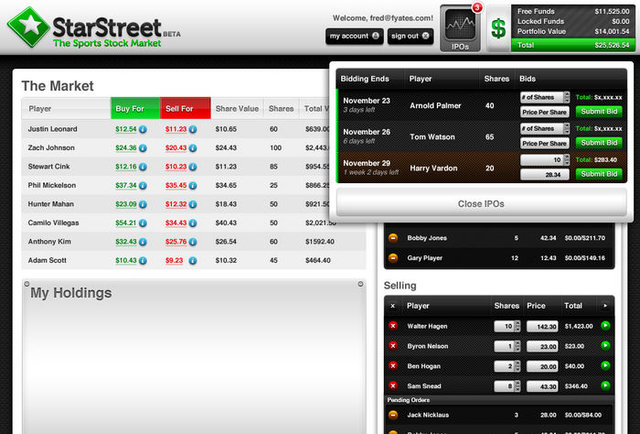Show info for Adam Scott buy price
Viewport: 640px width, 434px height.
[x=143, y=261]
